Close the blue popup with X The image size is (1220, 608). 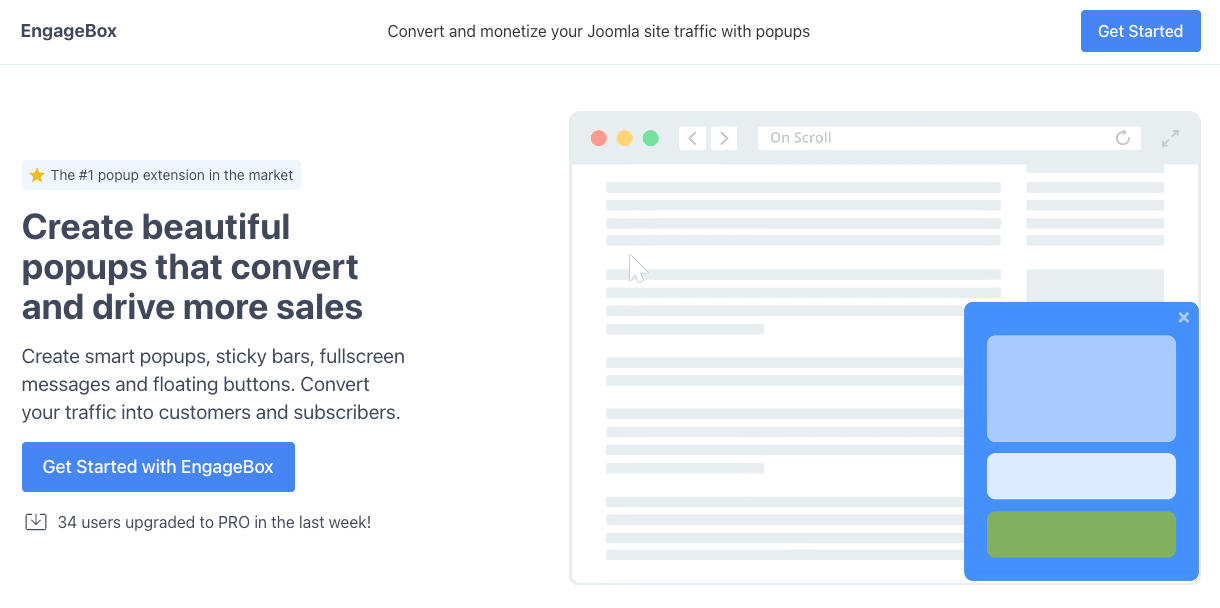pos(1184,317)
